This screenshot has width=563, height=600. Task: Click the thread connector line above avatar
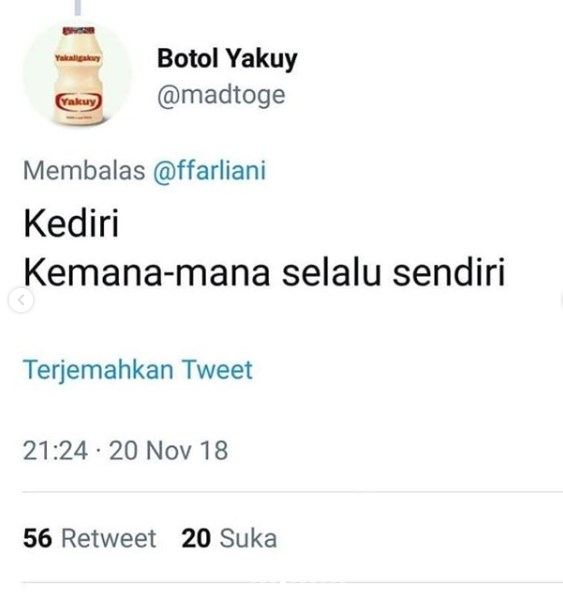tap(78, 8)
